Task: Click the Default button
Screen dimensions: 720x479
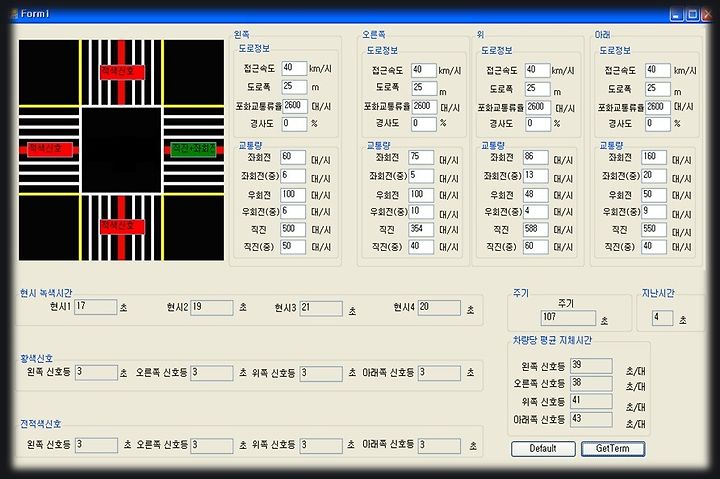Action: (543, 448)
